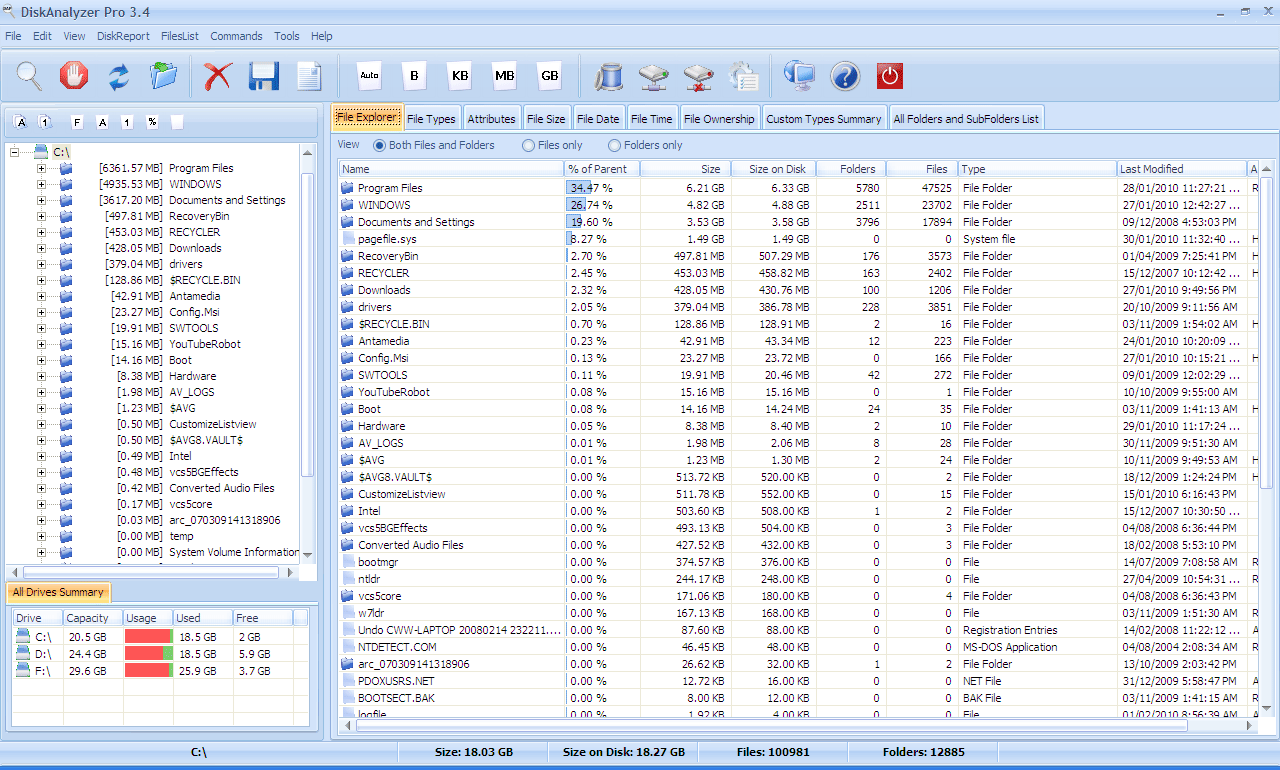This screenshot has width=1280, height=770.
Task: Open the DiskReport menu
Action: pyautogui.click(x=123, y=36)
